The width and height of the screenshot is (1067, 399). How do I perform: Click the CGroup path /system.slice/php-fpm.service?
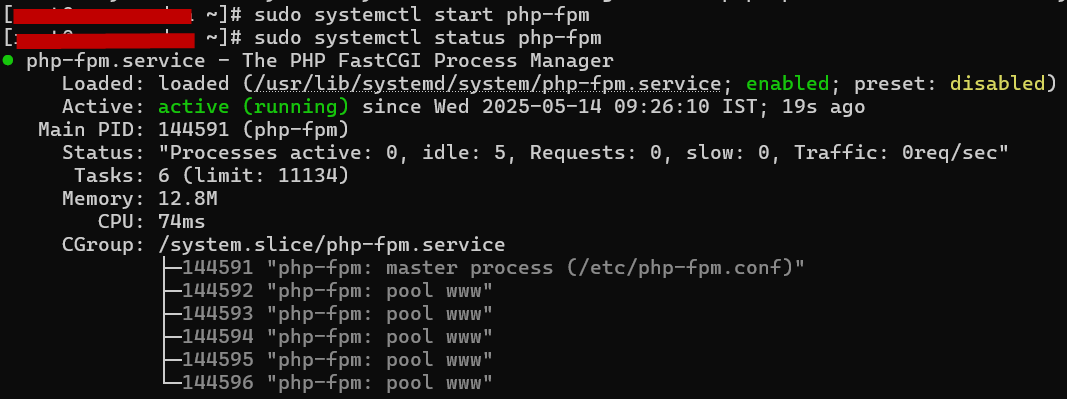click(331, 244)
